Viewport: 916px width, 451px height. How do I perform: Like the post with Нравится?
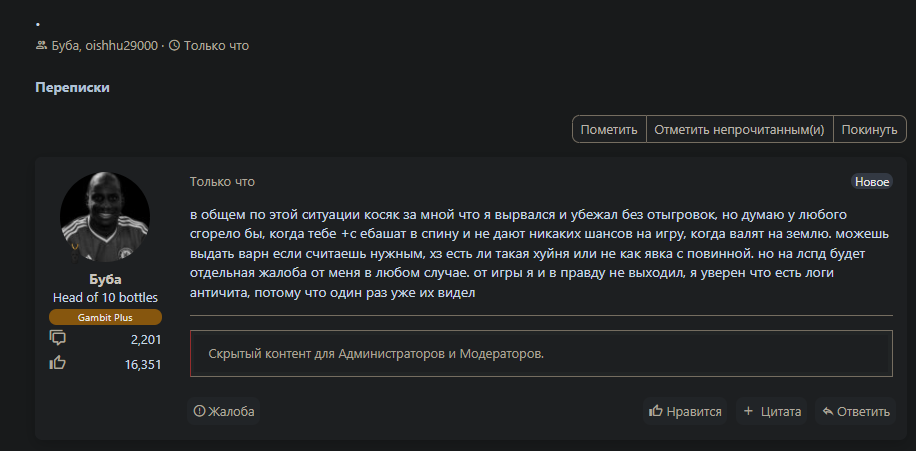pyautogui.click(x=685, y=411)
